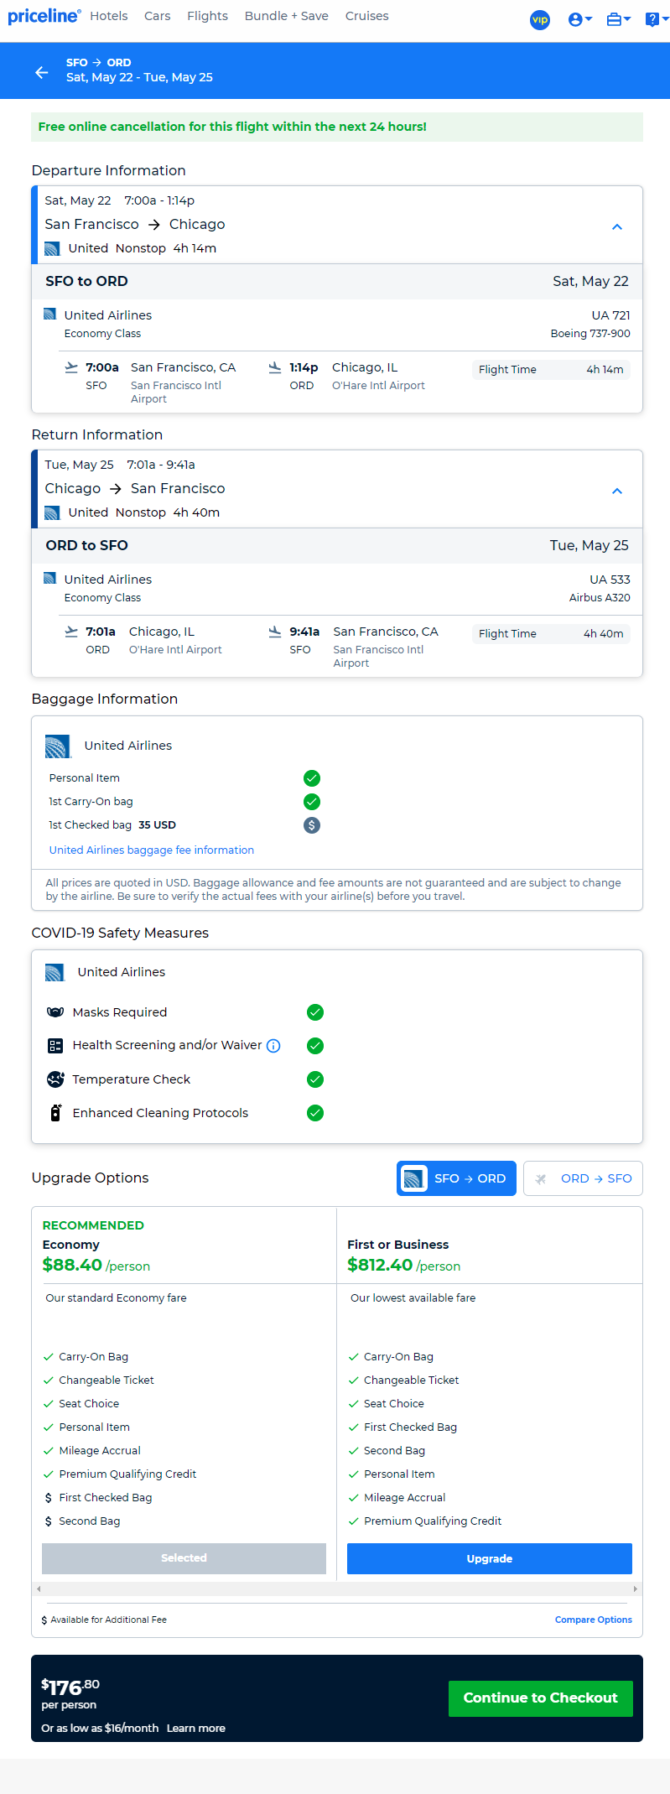Click the free online cancellation banner
Image resolution: width=670 pixels, height=1794 pixels.
click(337, 127)
